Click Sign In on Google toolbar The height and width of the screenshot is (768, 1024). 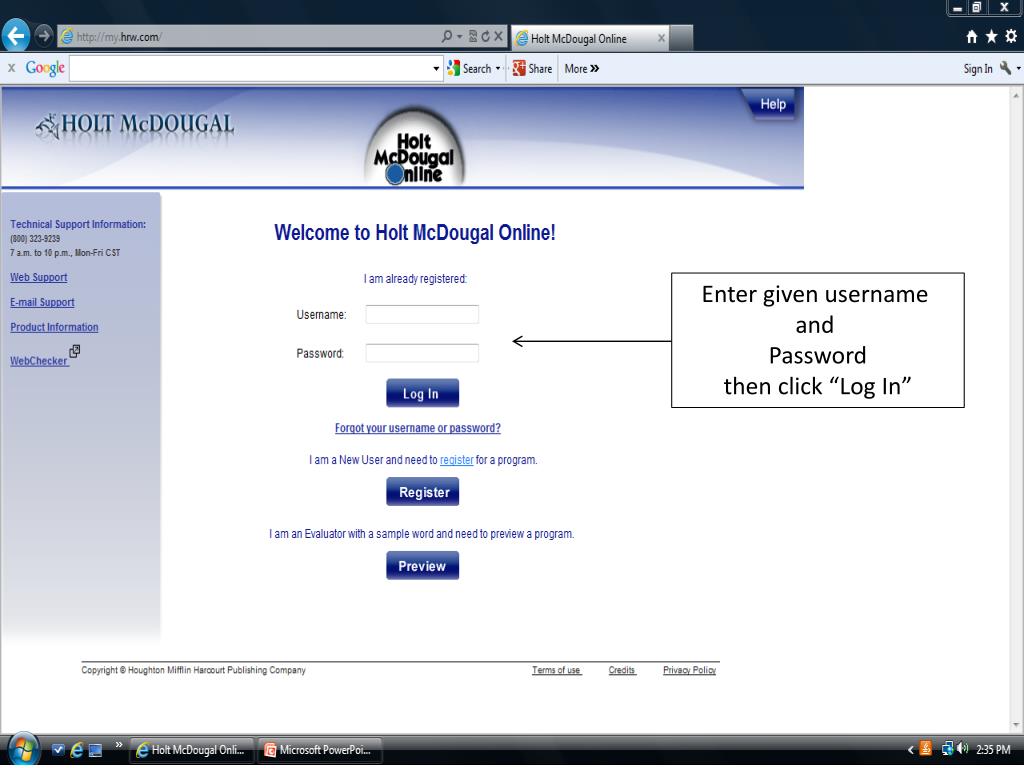click(x=978, y=69)
